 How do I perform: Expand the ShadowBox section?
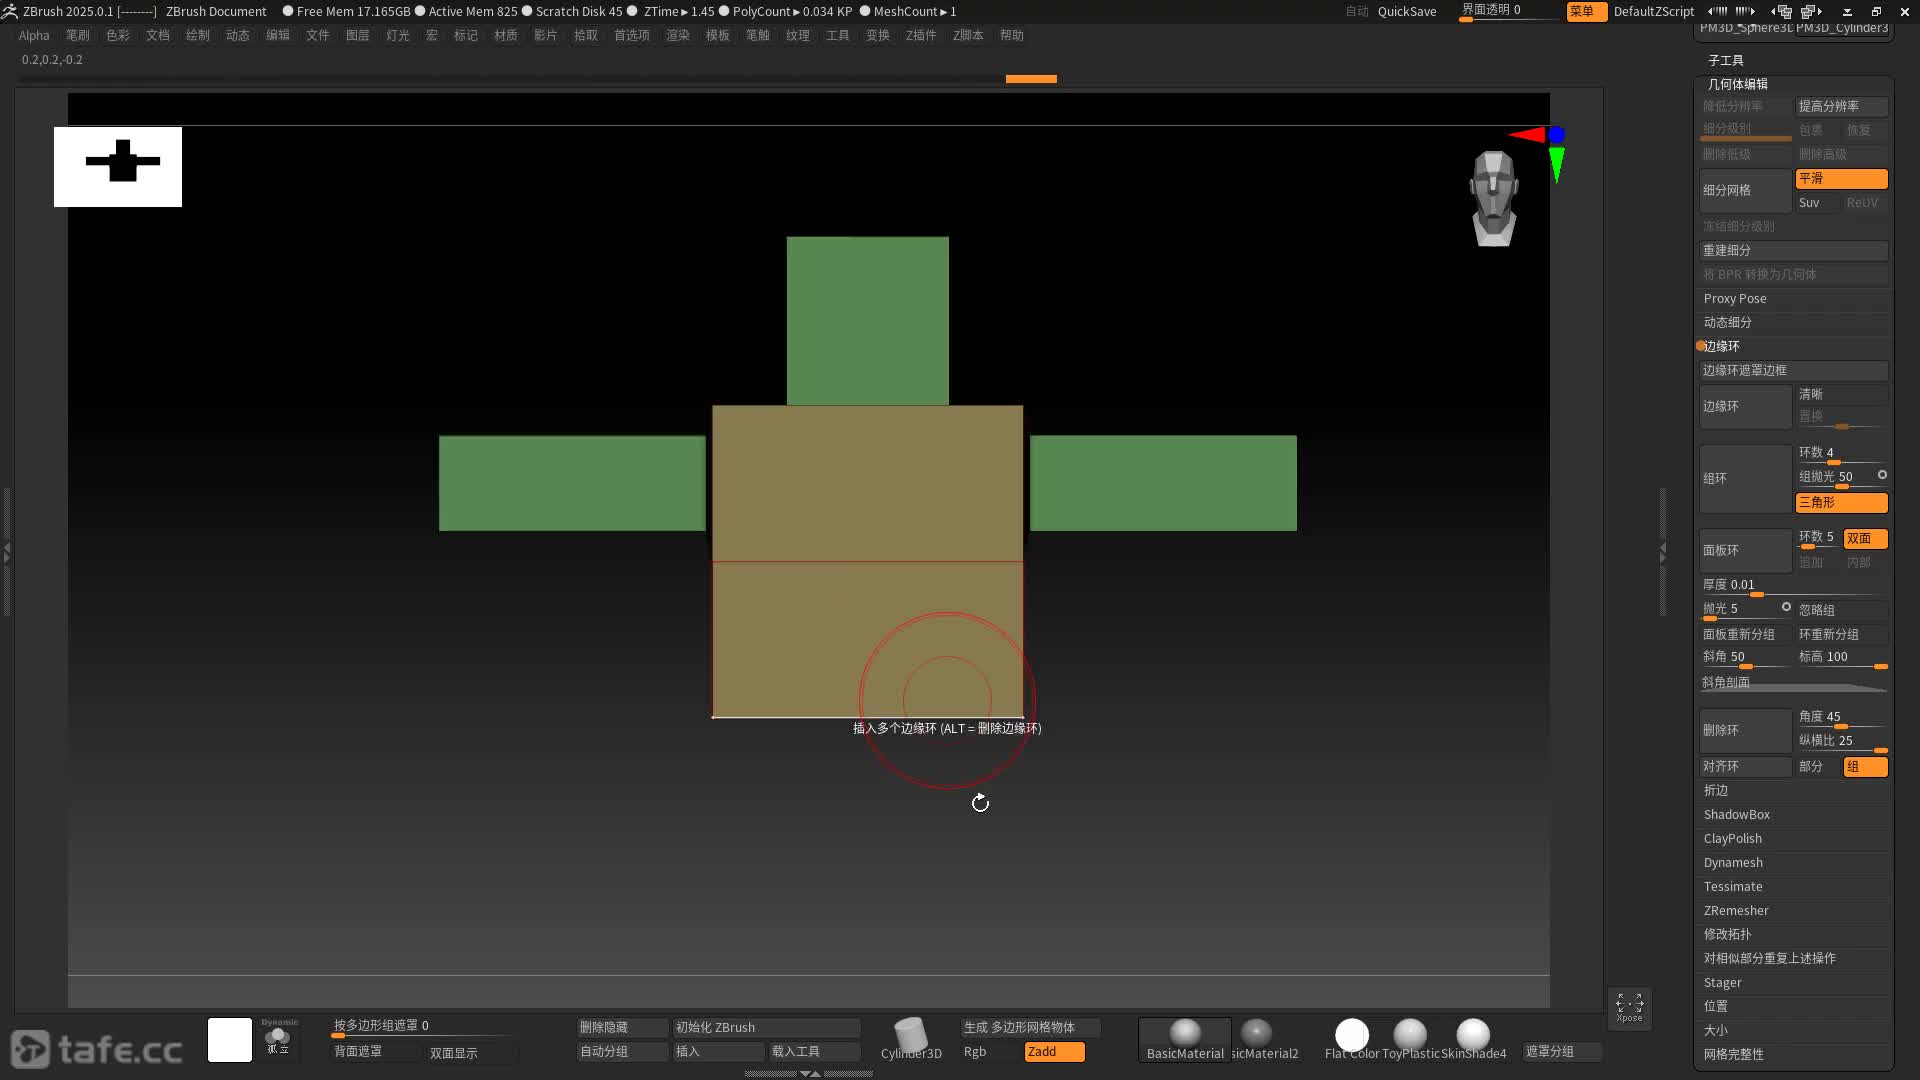pyautogui.click(x=1736, y=814)
